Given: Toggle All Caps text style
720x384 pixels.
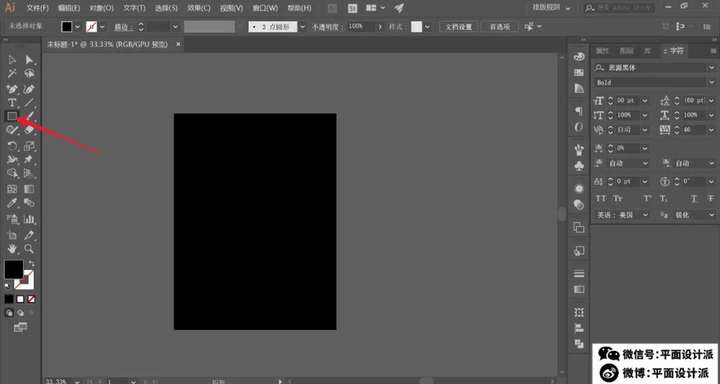Looking at the screenshot, I should 601,198.
